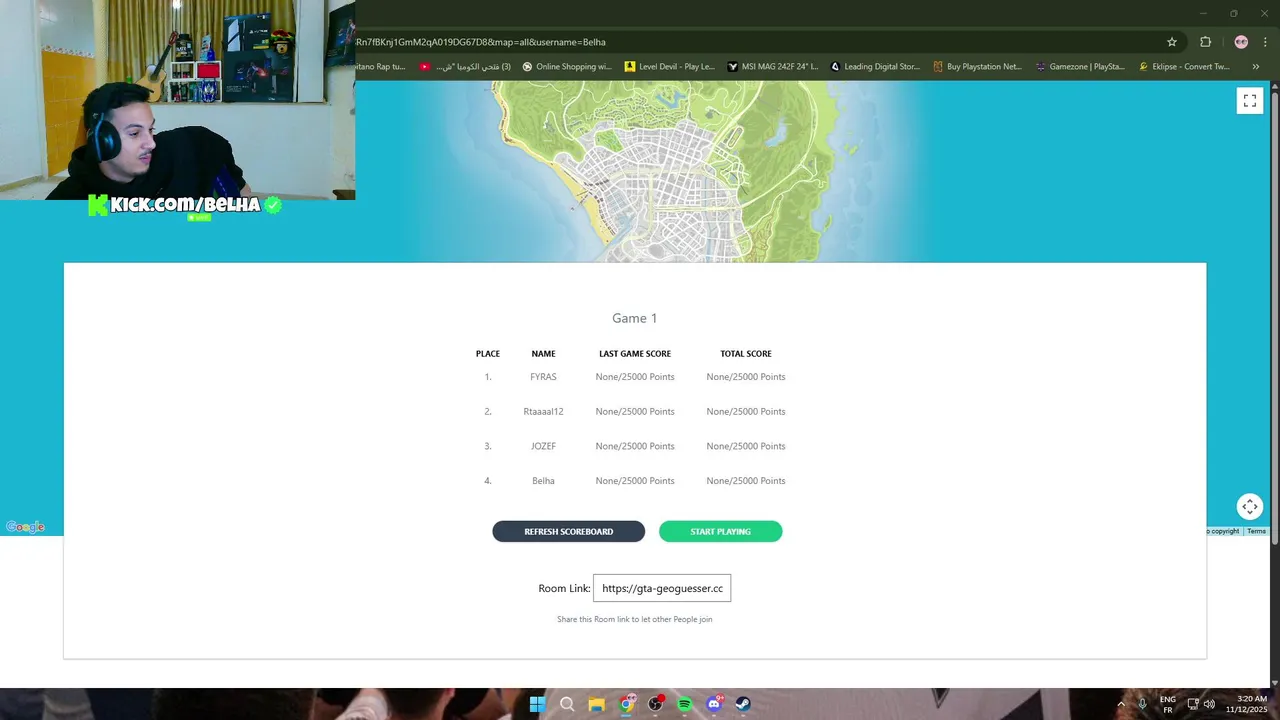Image resolution: width=1280 pixels, height=720 pixels.
Task: Click the browser address bar URL
Action: (x=481, y=42)
